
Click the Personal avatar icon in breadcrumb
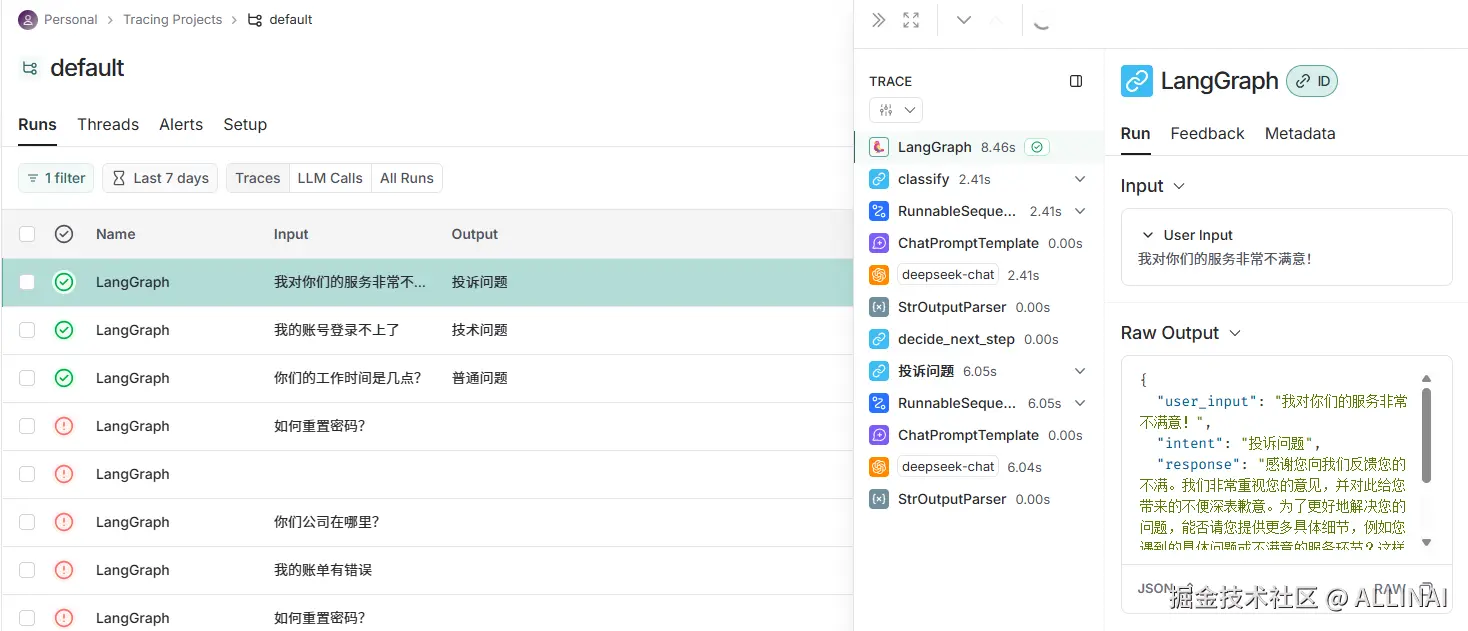point(28,19)
